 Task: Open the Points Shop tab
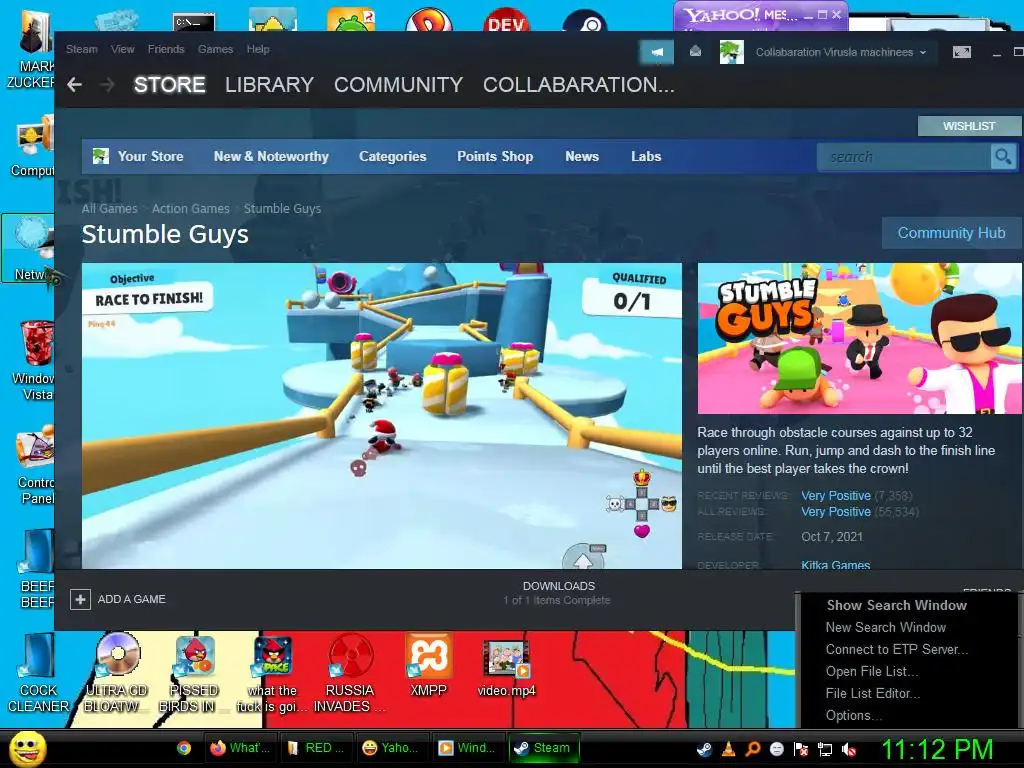[x=495, y=157]
